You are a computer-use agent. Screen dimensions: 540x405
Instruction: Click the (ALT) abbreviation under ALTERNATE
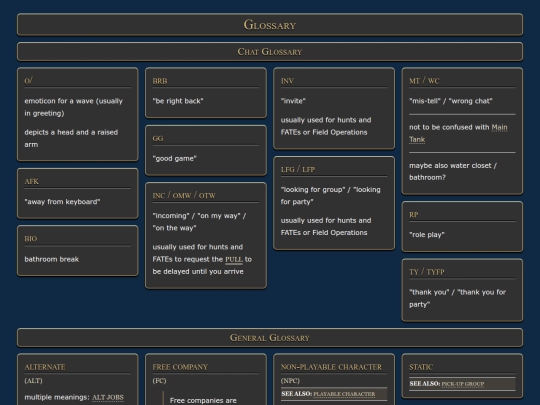(x=33, y=381)
